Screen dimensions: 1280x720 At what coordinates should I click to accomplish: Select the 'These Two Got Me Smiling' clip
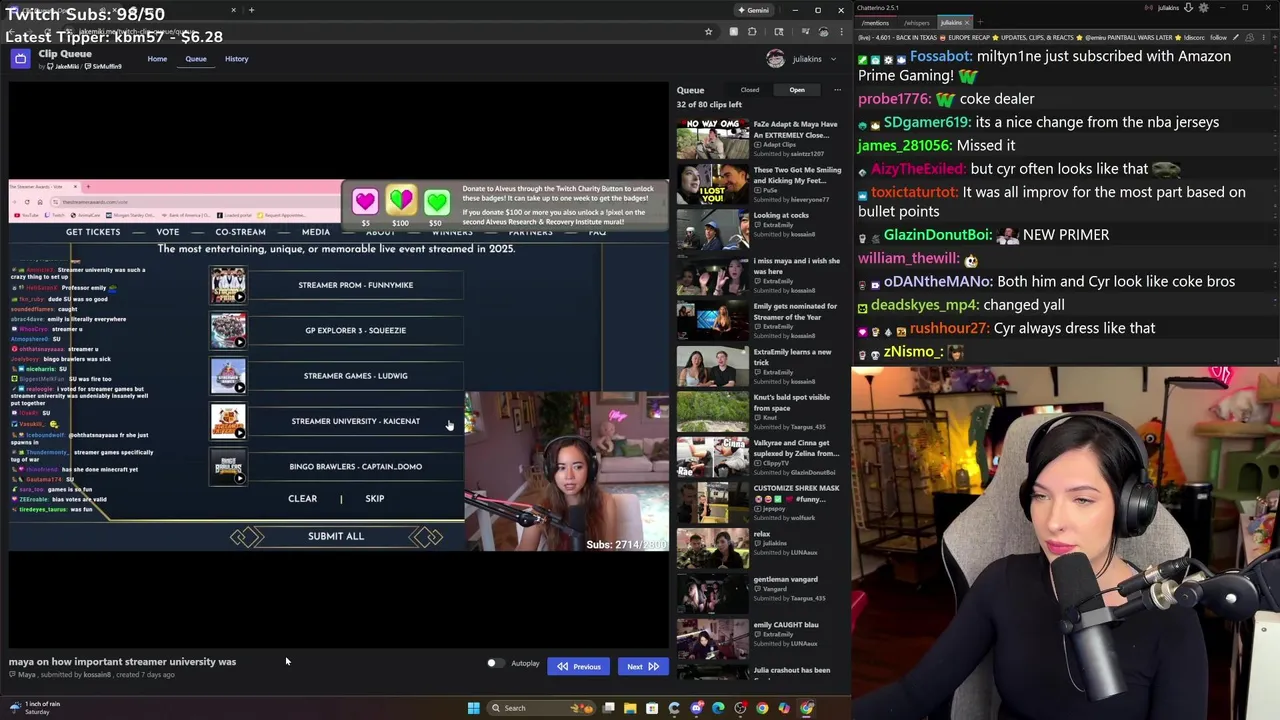click(758, 184)
